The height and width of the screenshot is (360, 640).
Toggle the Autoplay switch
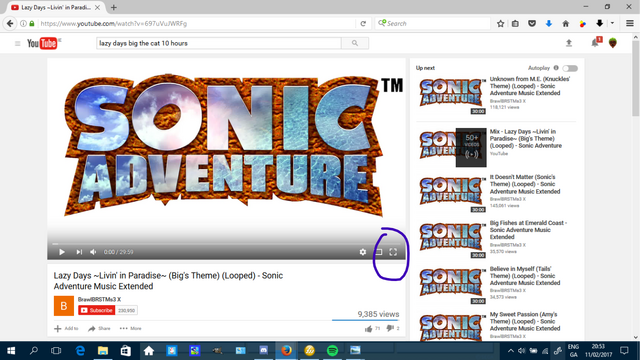570,68
